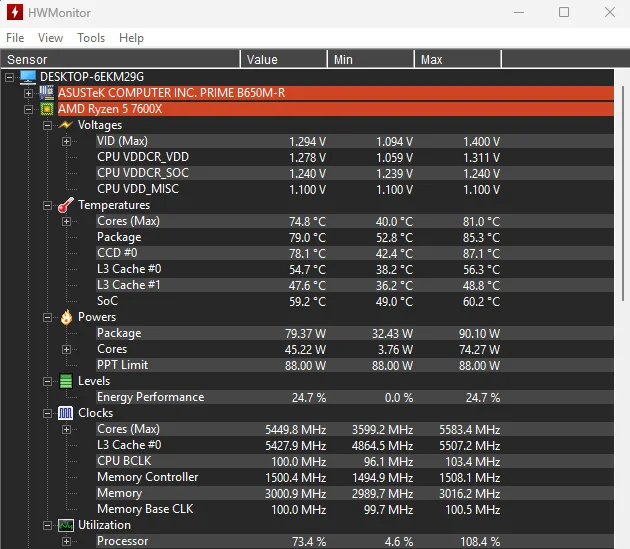The image size is (630, 549).
Task: Click the Value column header
Action: [284, 59]
